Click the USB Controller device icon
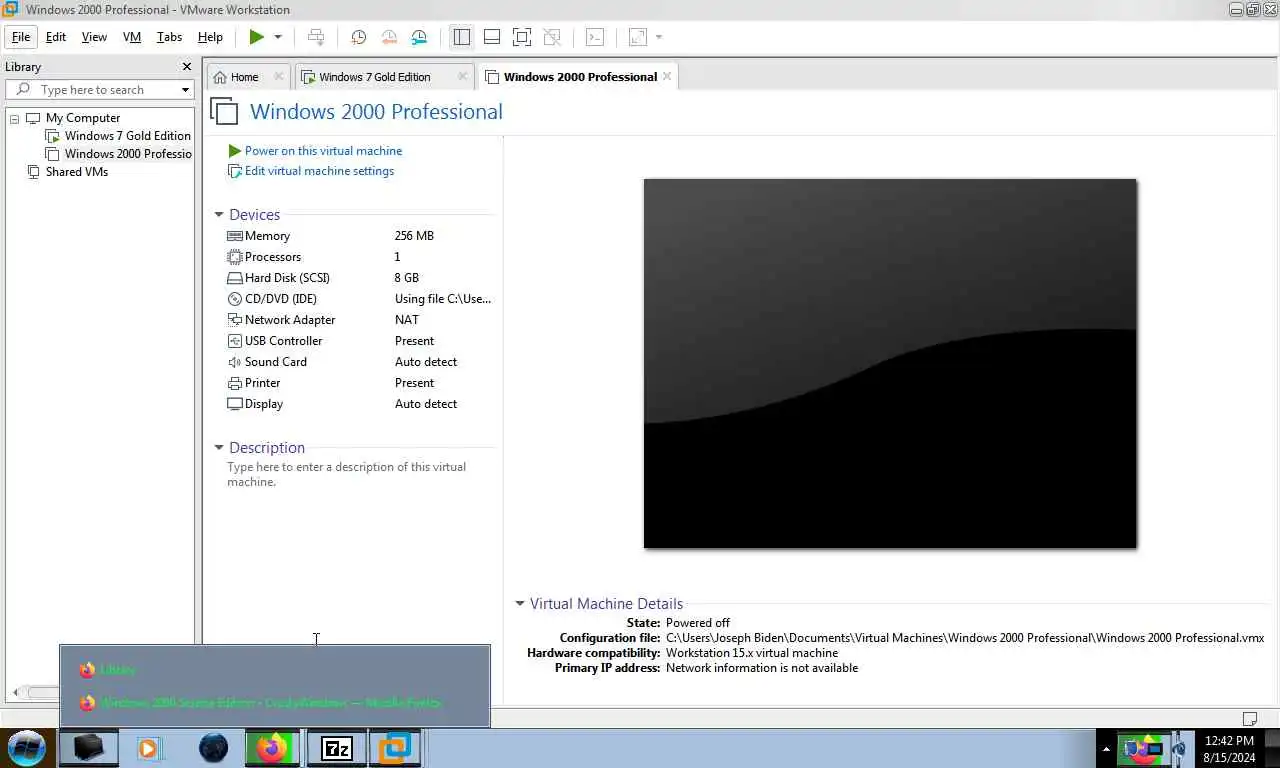 pos(235,341)
